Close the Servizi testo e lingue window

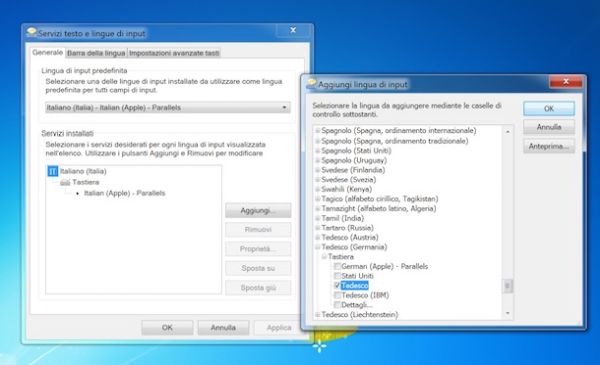pyautogui.click(x=293, y=30)
